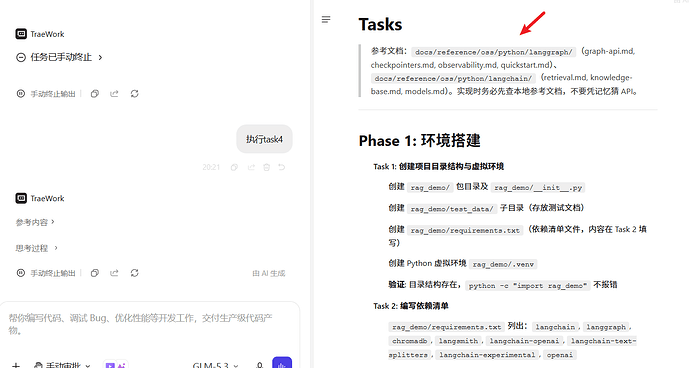Click the 20:21 timestamp
The height and width of the screenshot is (368, 690).
[x=211, y=167]
